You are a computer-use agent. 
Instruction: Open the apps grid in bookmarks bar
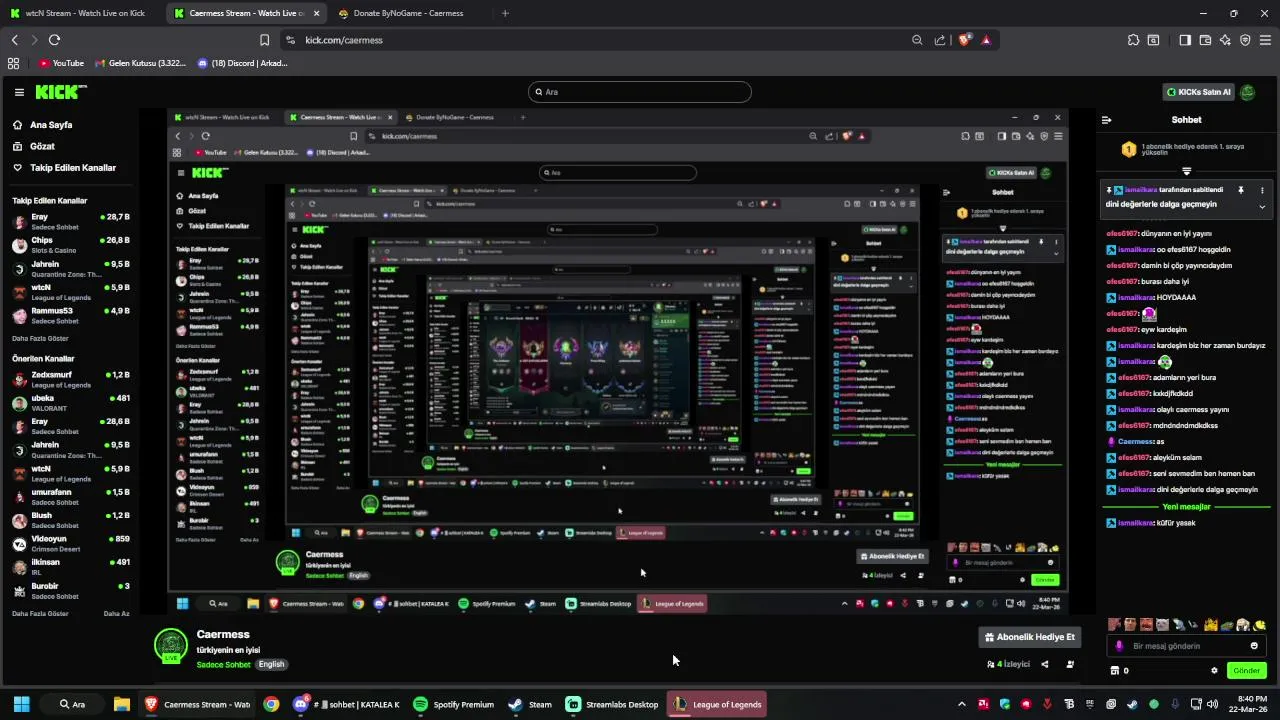tap(13, 63)
